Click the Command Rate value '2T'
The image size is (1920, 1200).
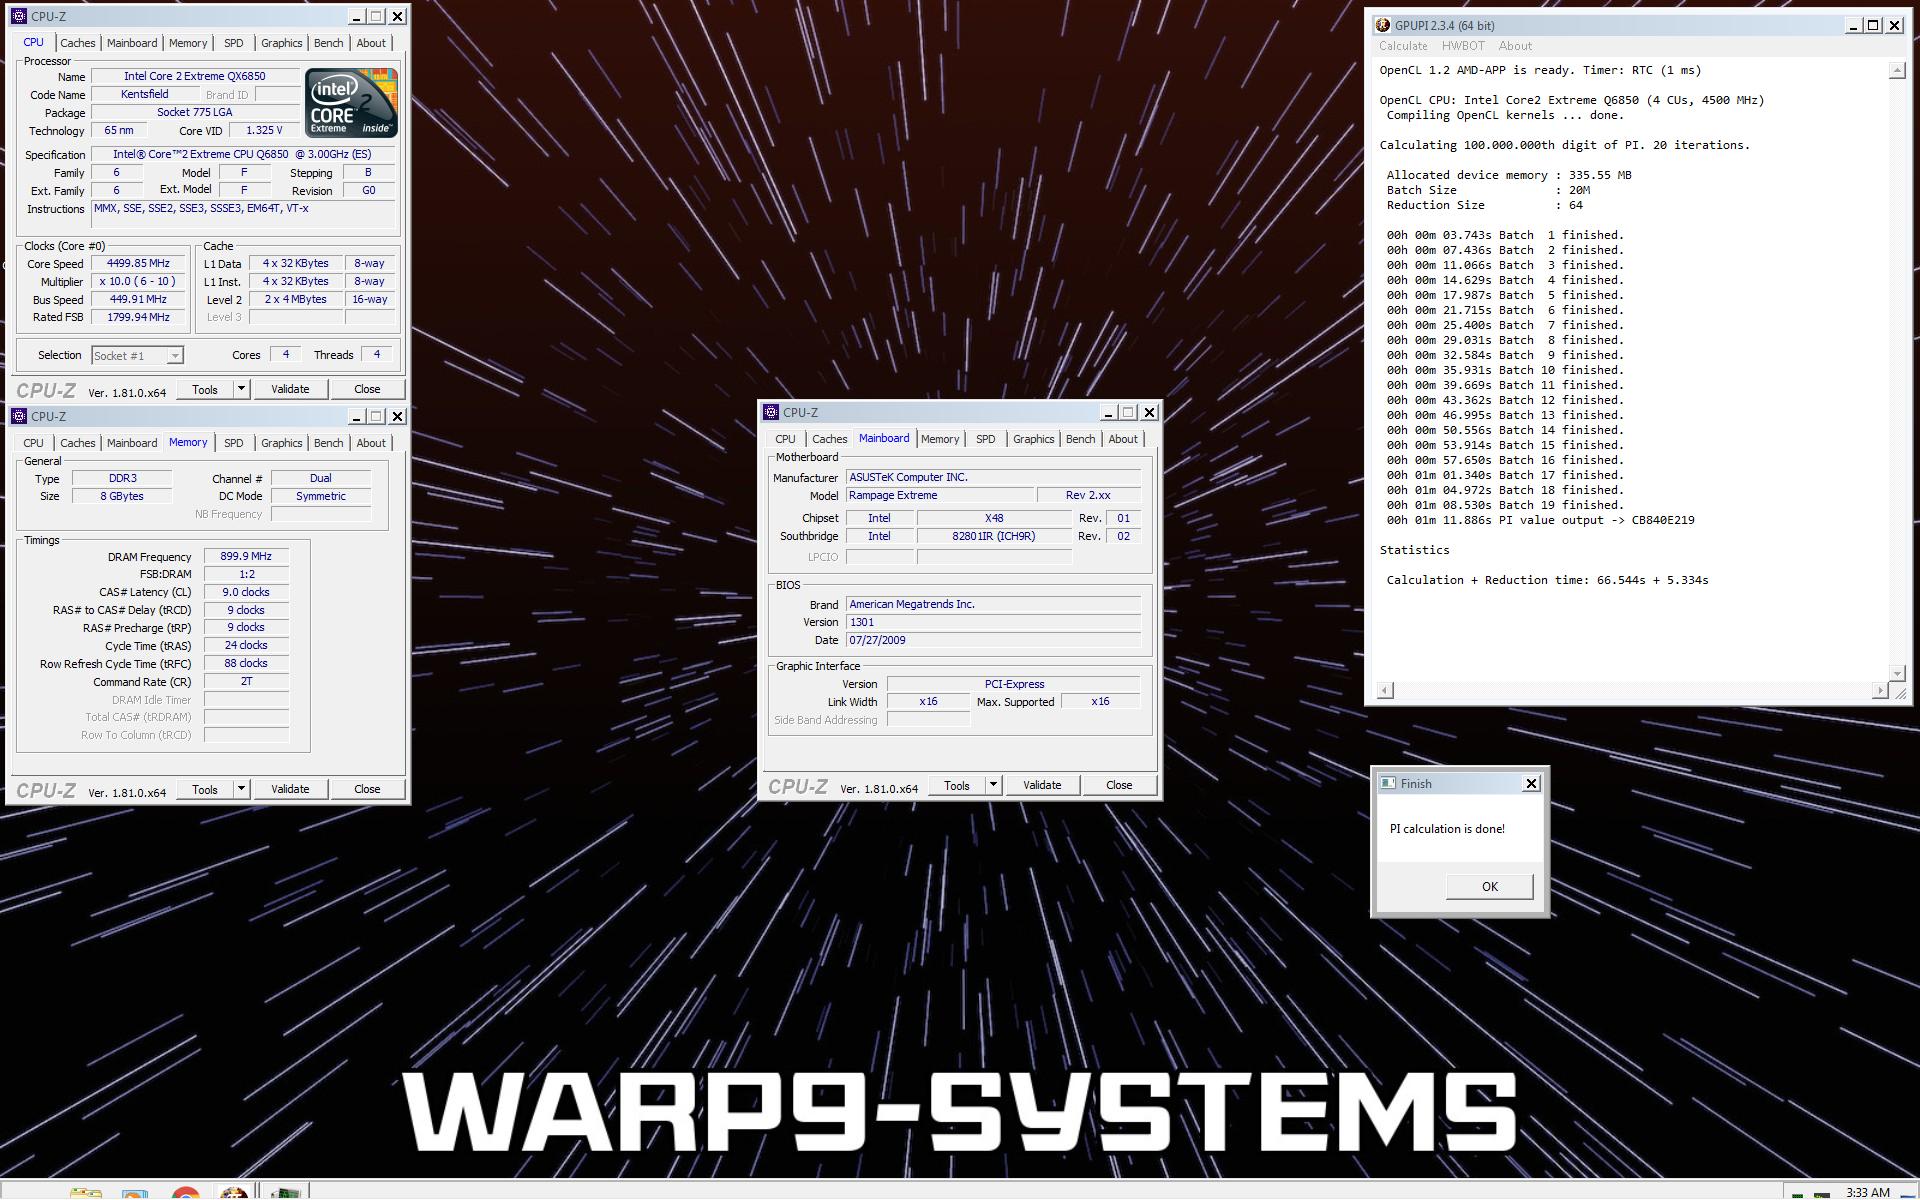pyautogui.click(x=246, y=682)
